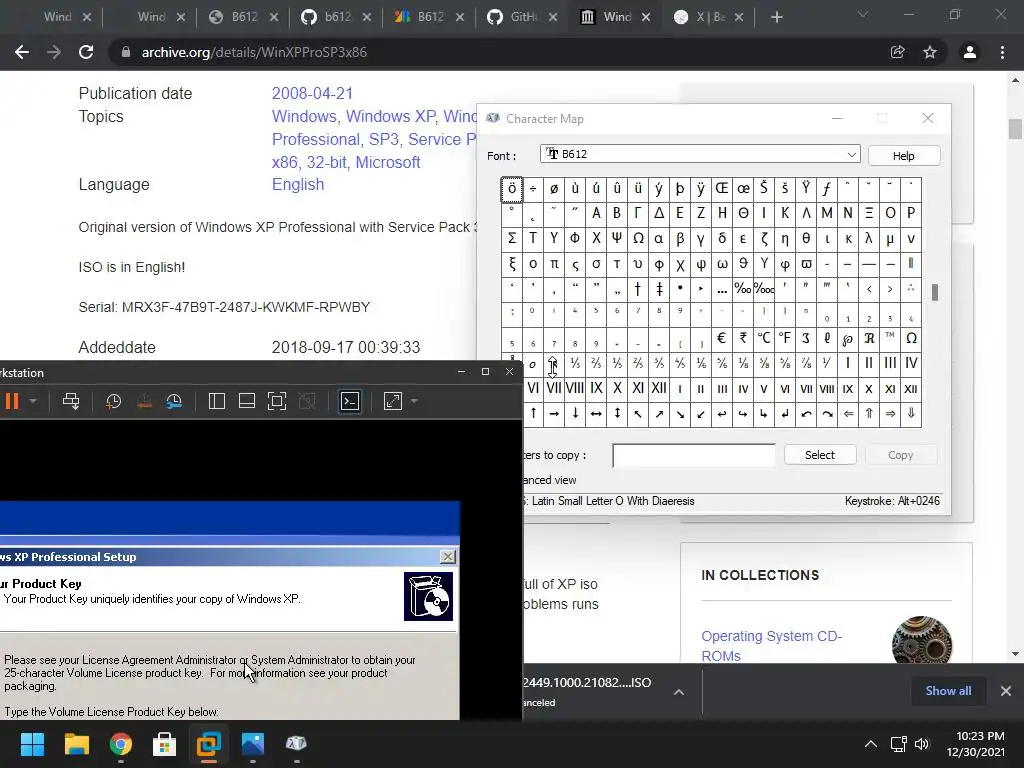This screenshot has height=768, width=1024.
Task: Revert the VM to a snapshot
Action: click(x=144, y=401)
